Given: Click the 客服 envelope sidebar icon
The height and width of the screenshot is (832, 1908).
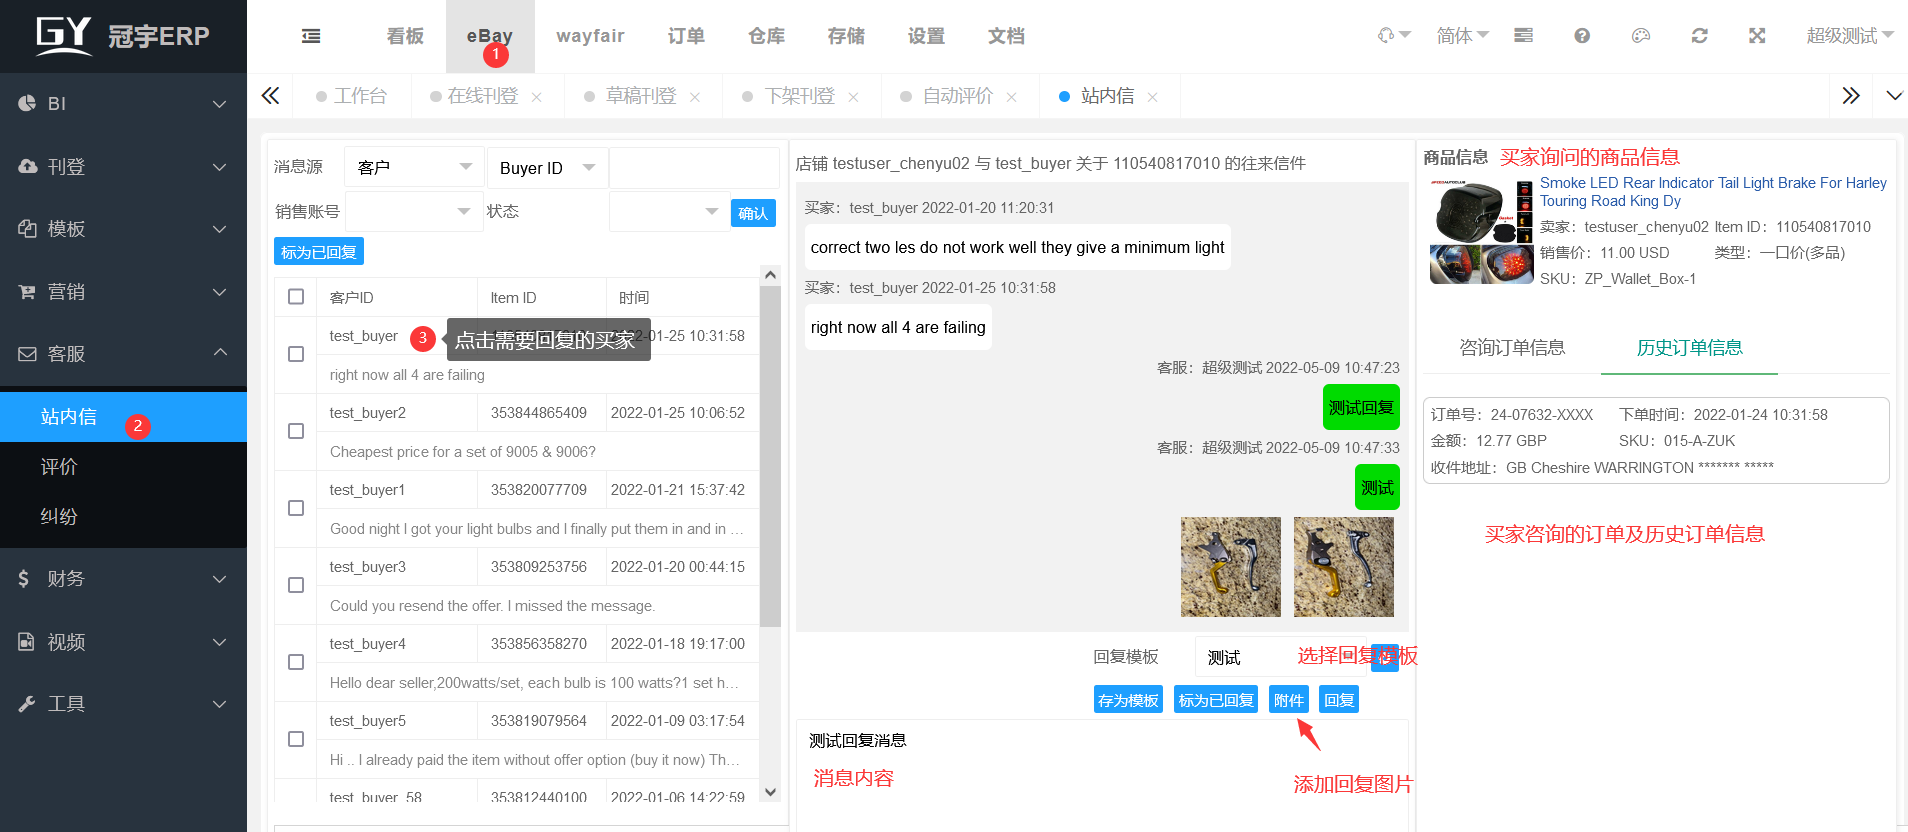Looking at the screenshot, I should [x=27, y=354].
